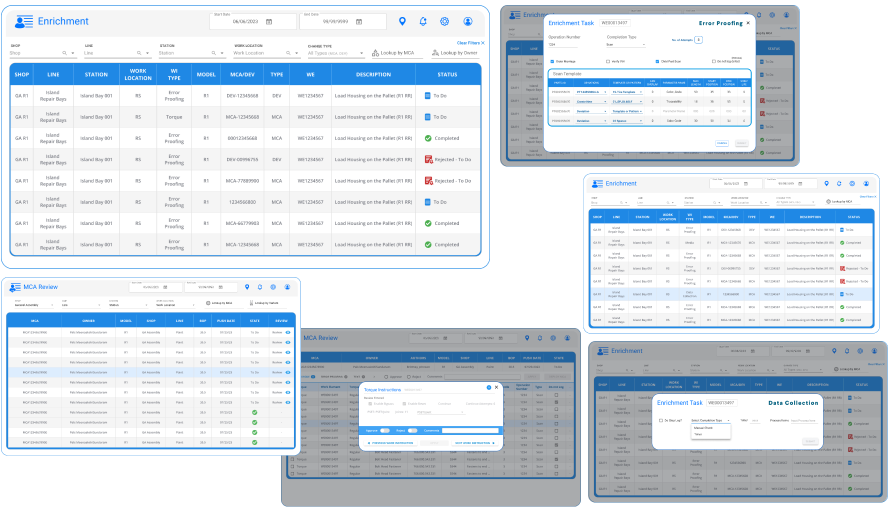The width and height of the screenshot is (888, 519).
Task: Expand Station filter dropdown in large Enrichment window
Action: pyautogui.click(x=222, y=53)
